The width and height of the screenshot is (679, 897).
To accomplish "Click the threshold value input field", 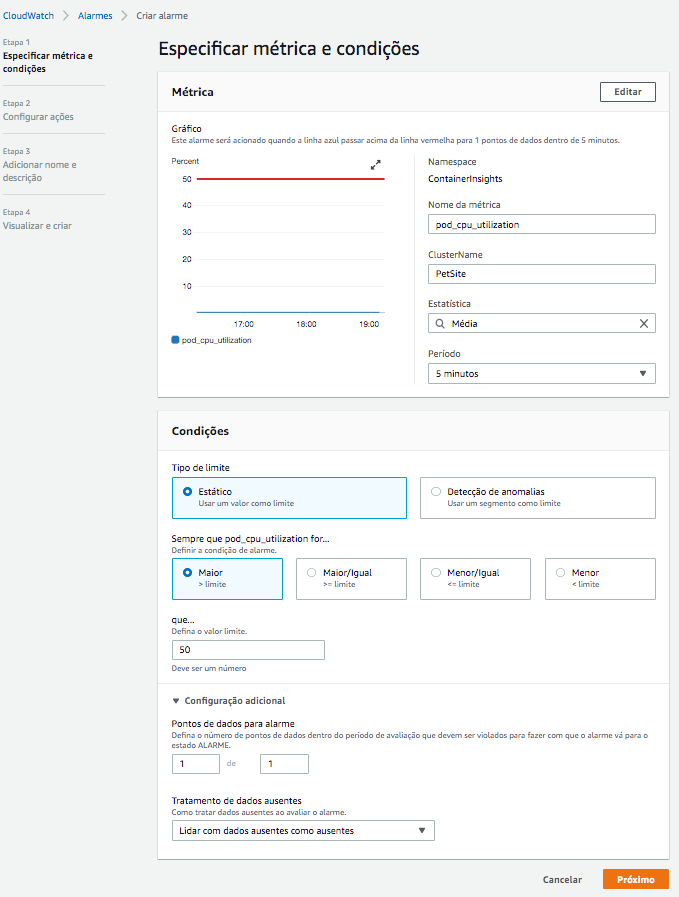I will [248, 650].
